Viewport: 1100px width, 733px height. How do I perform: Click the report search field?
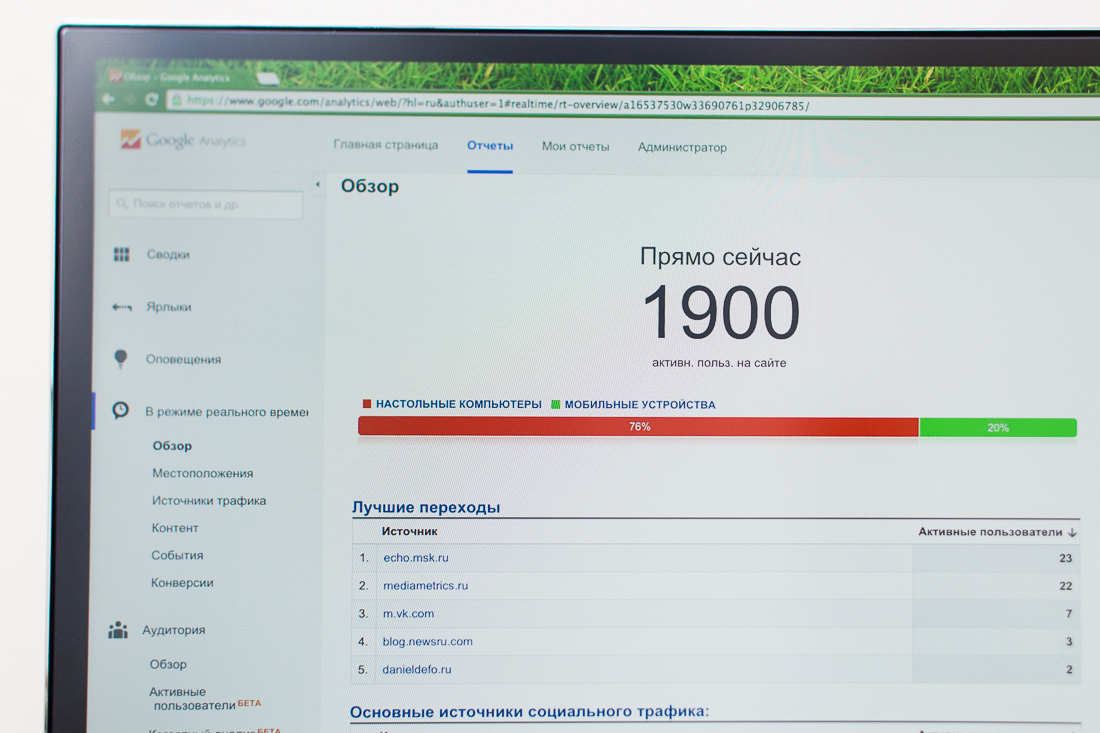click(206, 204)
